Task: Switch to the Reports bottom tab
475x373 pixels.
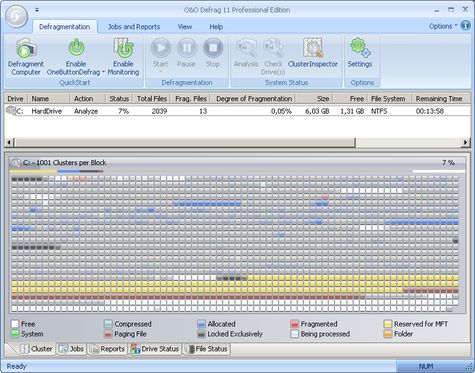Action: (x=108, y=349)
